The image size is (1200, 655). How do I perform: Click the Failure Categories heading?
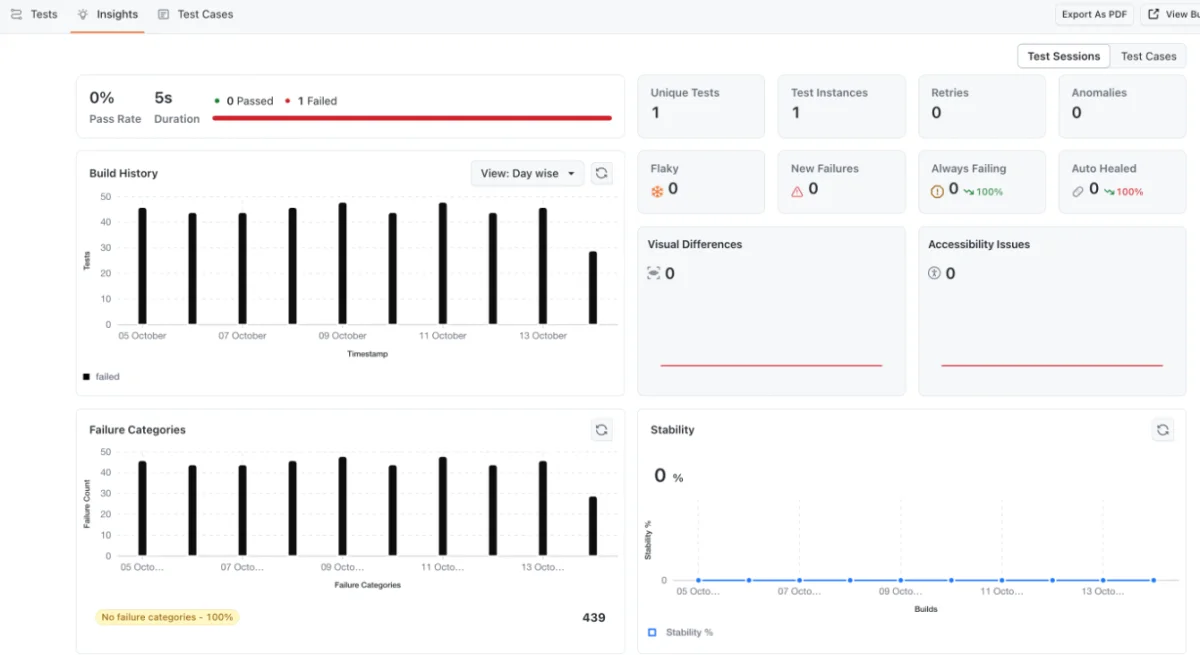coord(137,430)
